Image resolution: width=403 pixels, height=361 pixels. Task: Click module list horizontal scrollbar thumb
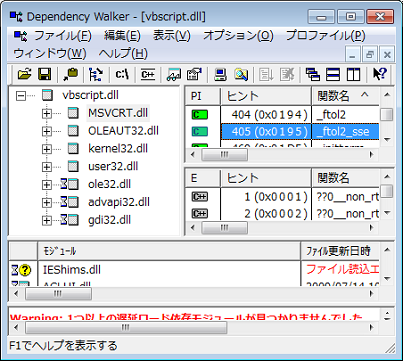pos(58,294)
